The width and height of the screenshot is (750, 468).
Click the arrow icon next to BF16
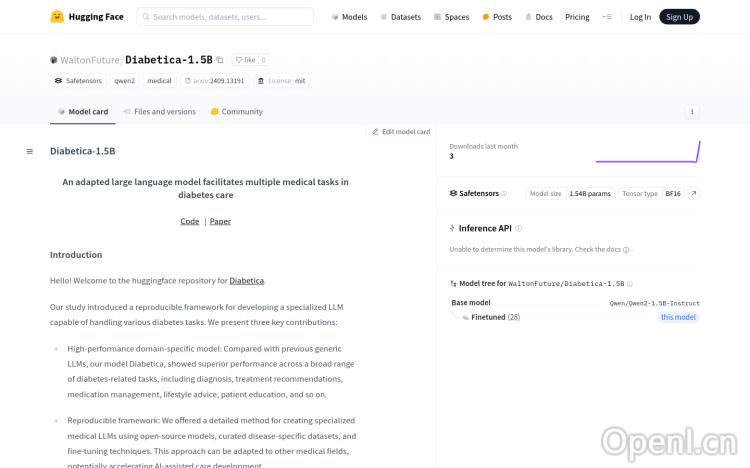pyautogui.click(x=693, y=193)
